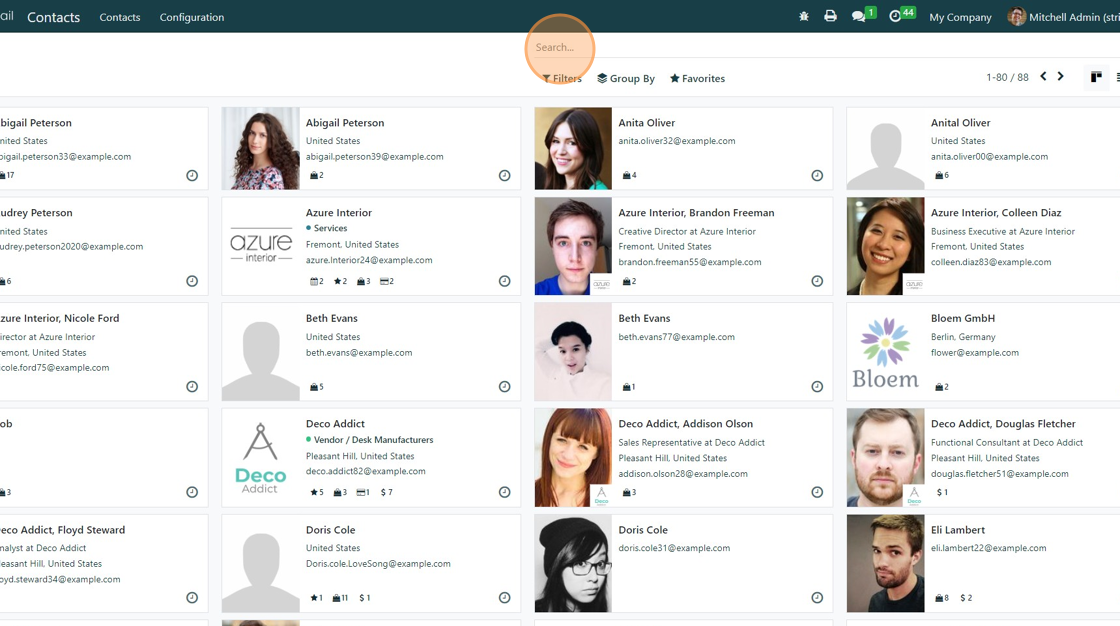This screenshot has width=1120, height=626.
Task: Click the 1-80 / 88 pager text
Action: [x=1007, y=77]
